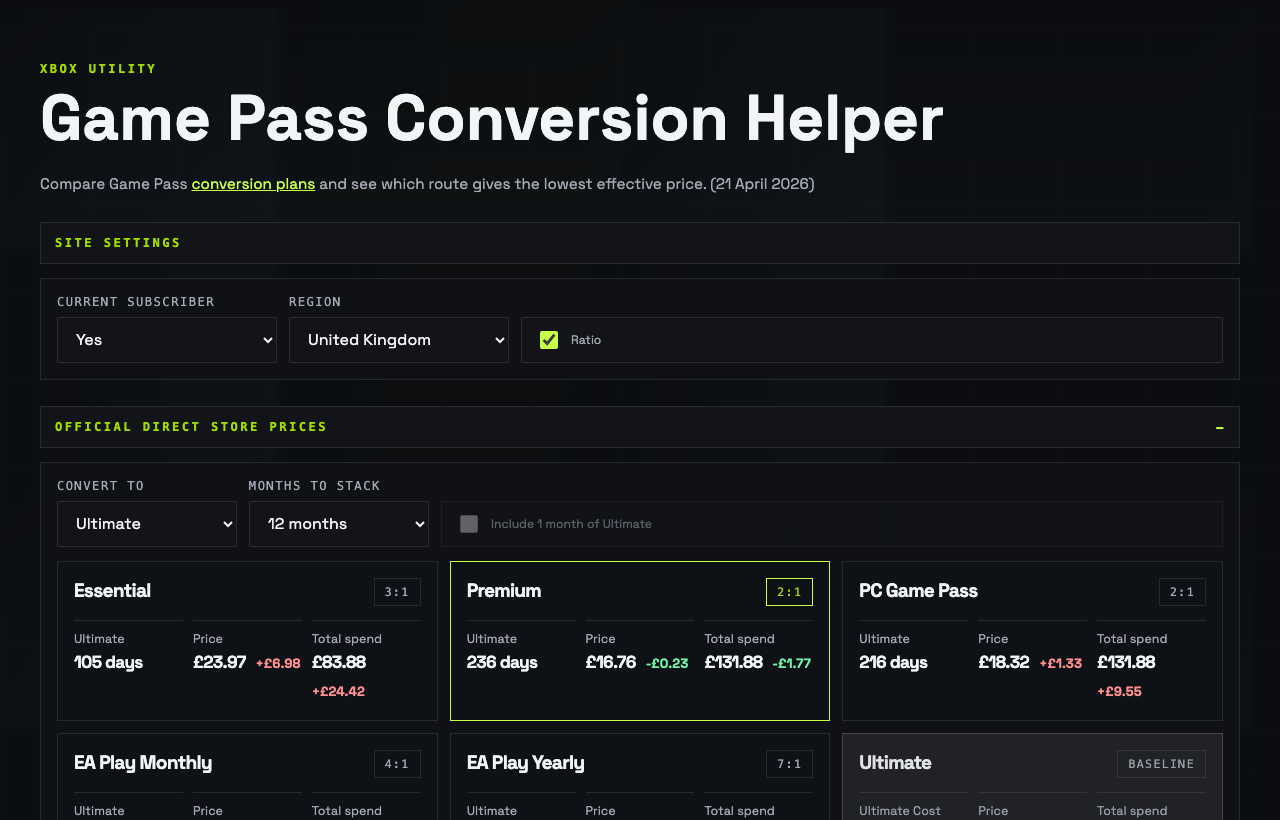This screenshot has height=820, width=1280.
Task: Click the +£24.42 difference on Essential
Action: click(338, 691)
